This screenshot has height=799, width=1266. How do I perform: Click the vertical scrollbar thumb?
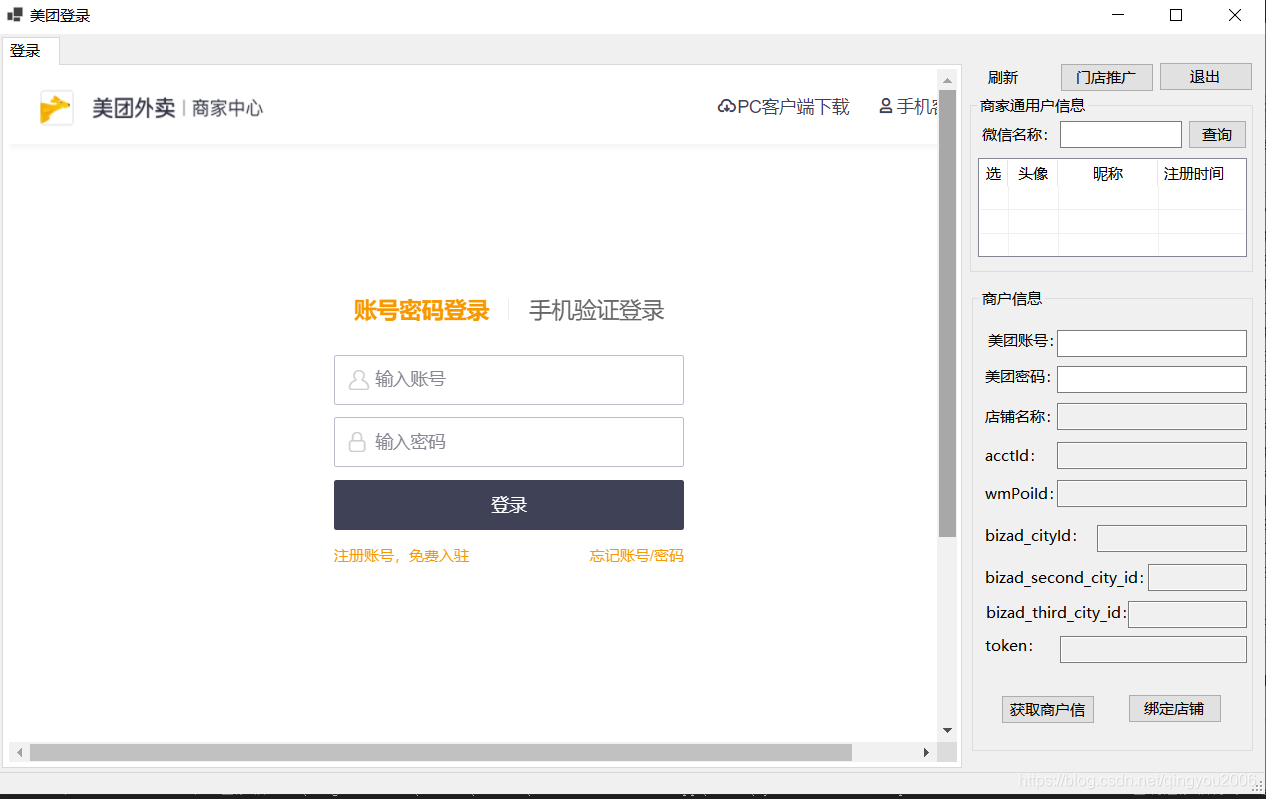click(947, 313)
